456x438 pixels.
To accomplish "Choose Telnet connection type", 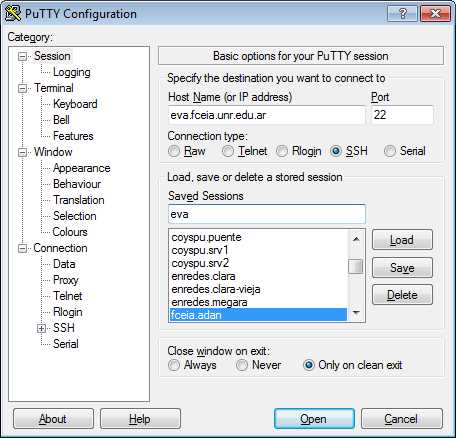I will (x=228, y=151).
